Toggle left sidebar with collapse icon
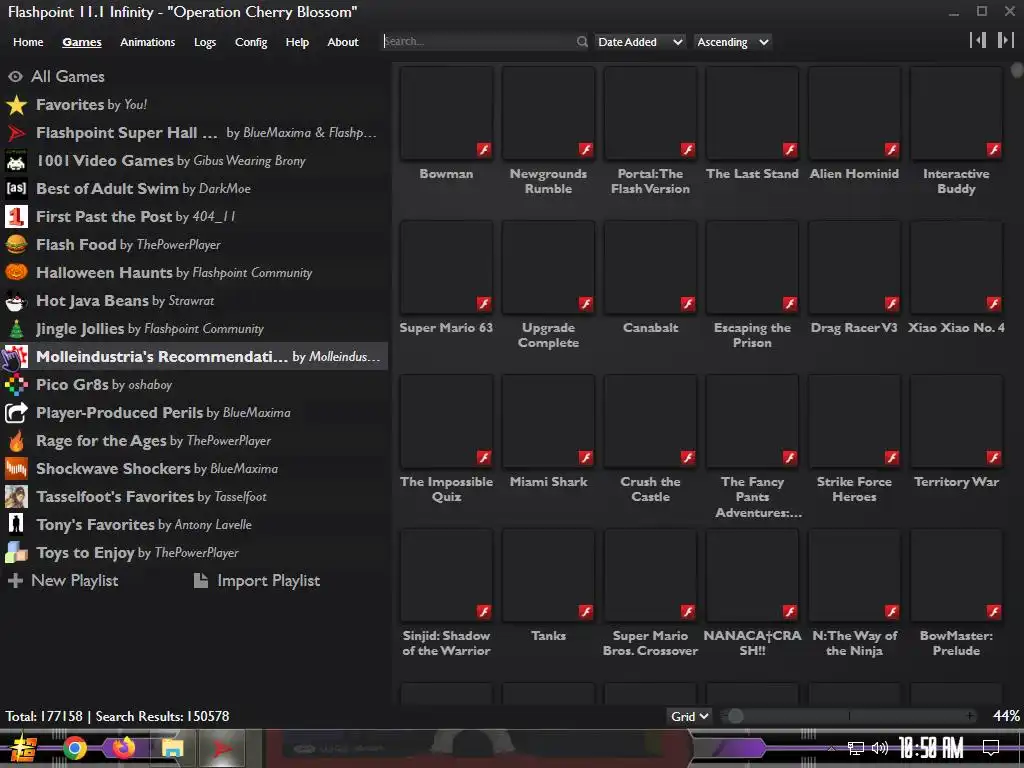This screenshot has width=1024, height=768. pyautogui.click(x=978, y=40)
